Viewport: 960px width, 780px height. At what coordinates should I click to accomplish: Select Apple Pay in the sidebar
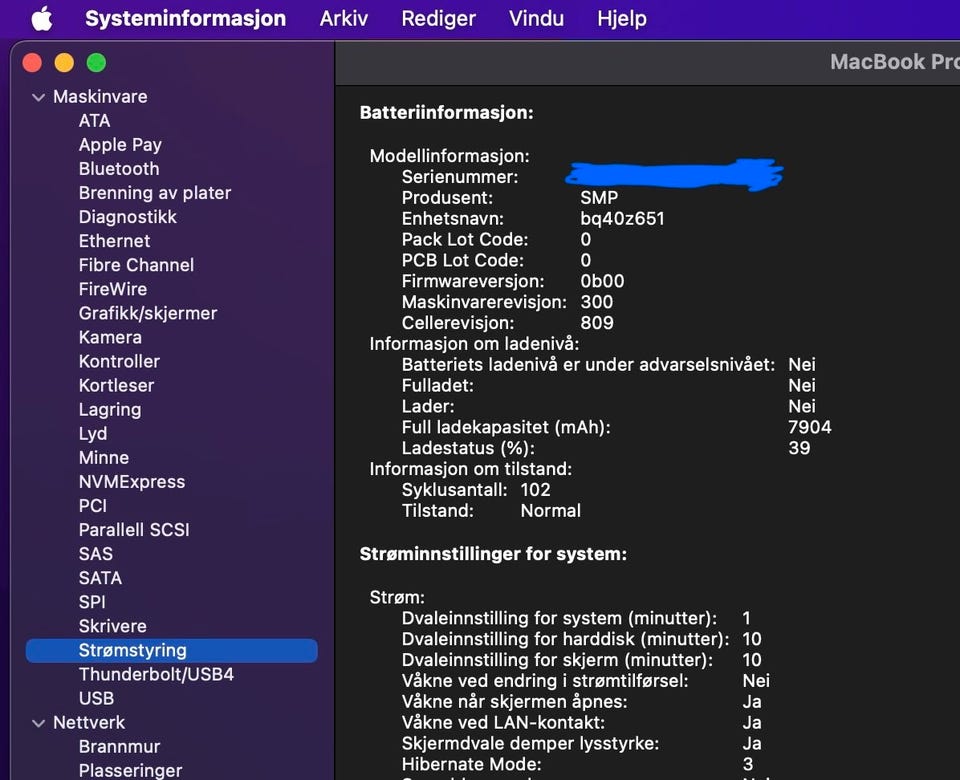point(120,145)
